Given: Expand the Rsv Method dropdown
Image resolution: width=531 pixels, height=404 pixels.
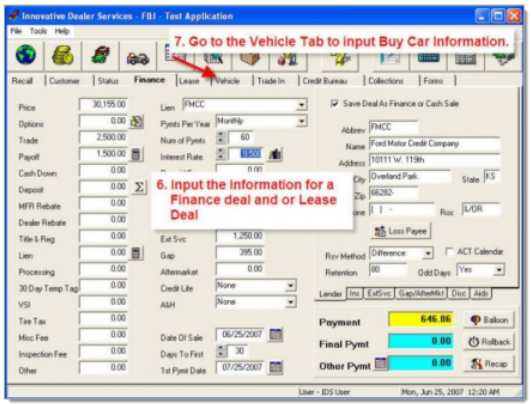Looking at the screenshot, I should pyautogui.click(x=428, y=253).
